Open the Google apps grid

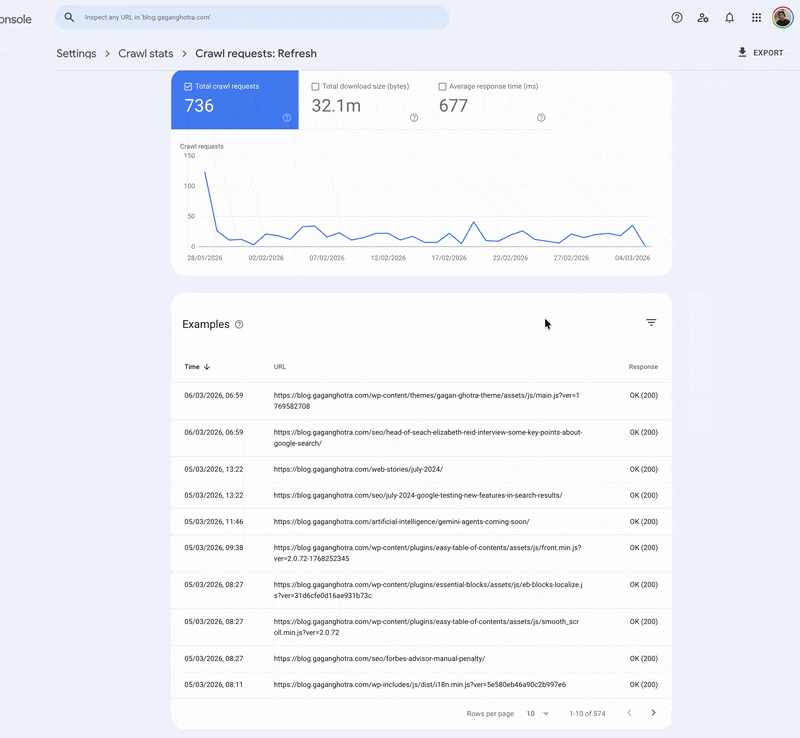point(756,17)
